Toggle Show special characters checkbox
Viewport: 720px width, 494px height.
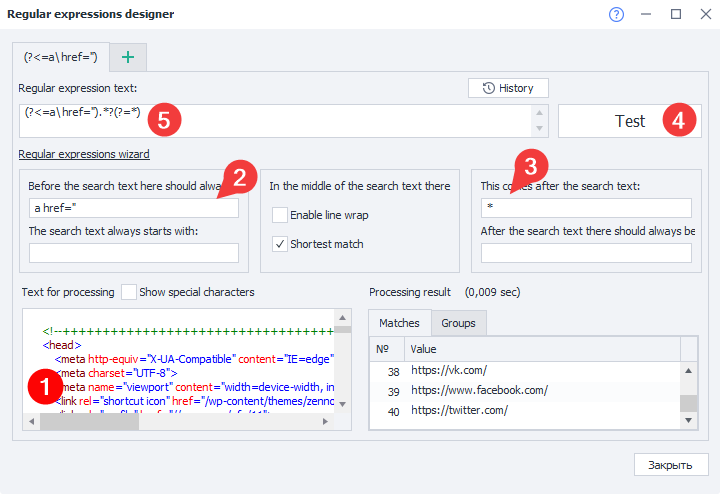click(129, 292)
